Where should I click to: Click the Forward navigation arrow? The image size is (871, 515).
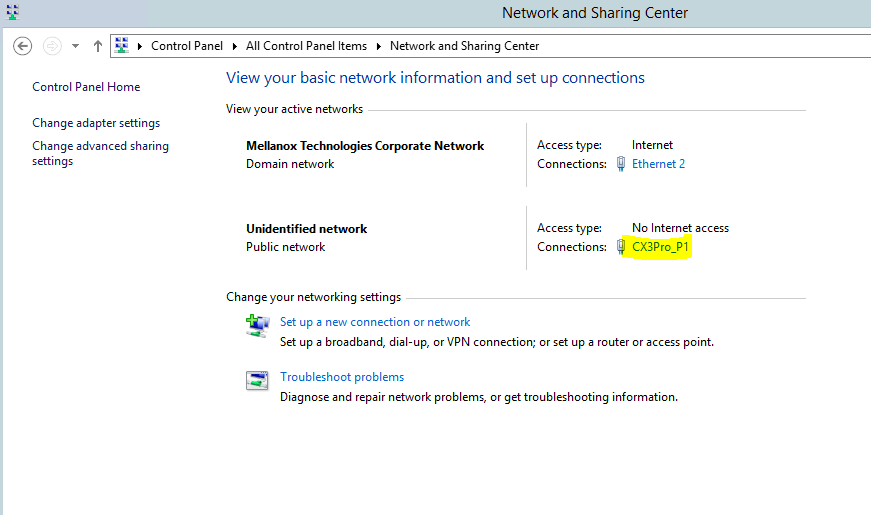click(52, 46)
